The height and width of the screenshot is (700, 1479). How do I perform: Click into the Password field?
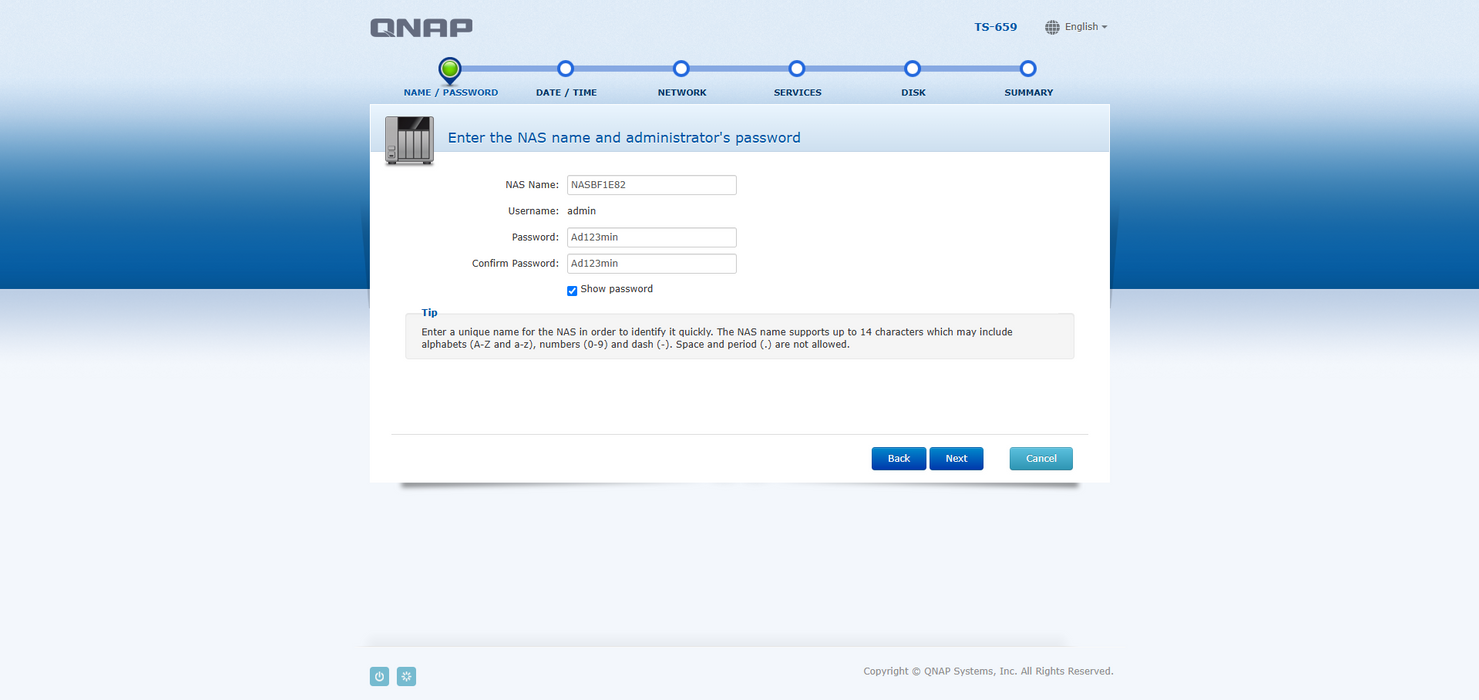pyautogui.click(x=652, y=237)
